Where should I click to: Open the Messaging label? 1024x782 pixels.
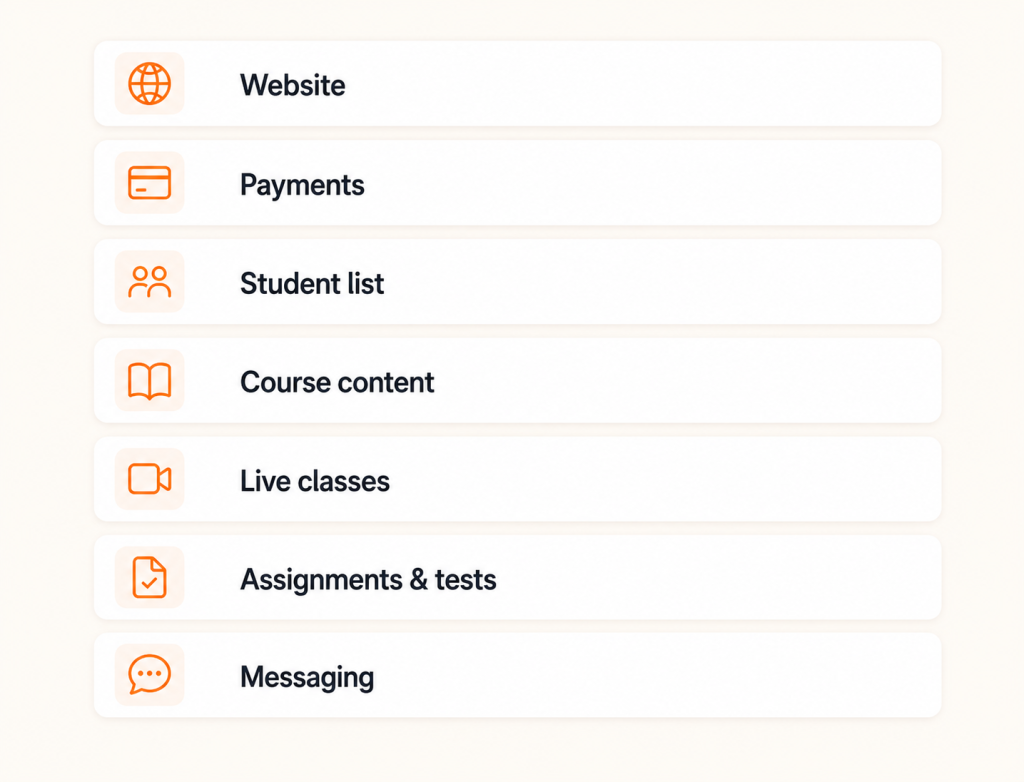coord(307,677)
